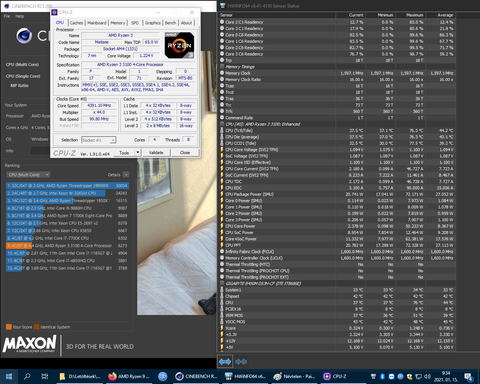
Task: Click the Current column header in HWiNFO
Action: coord(350,15)
